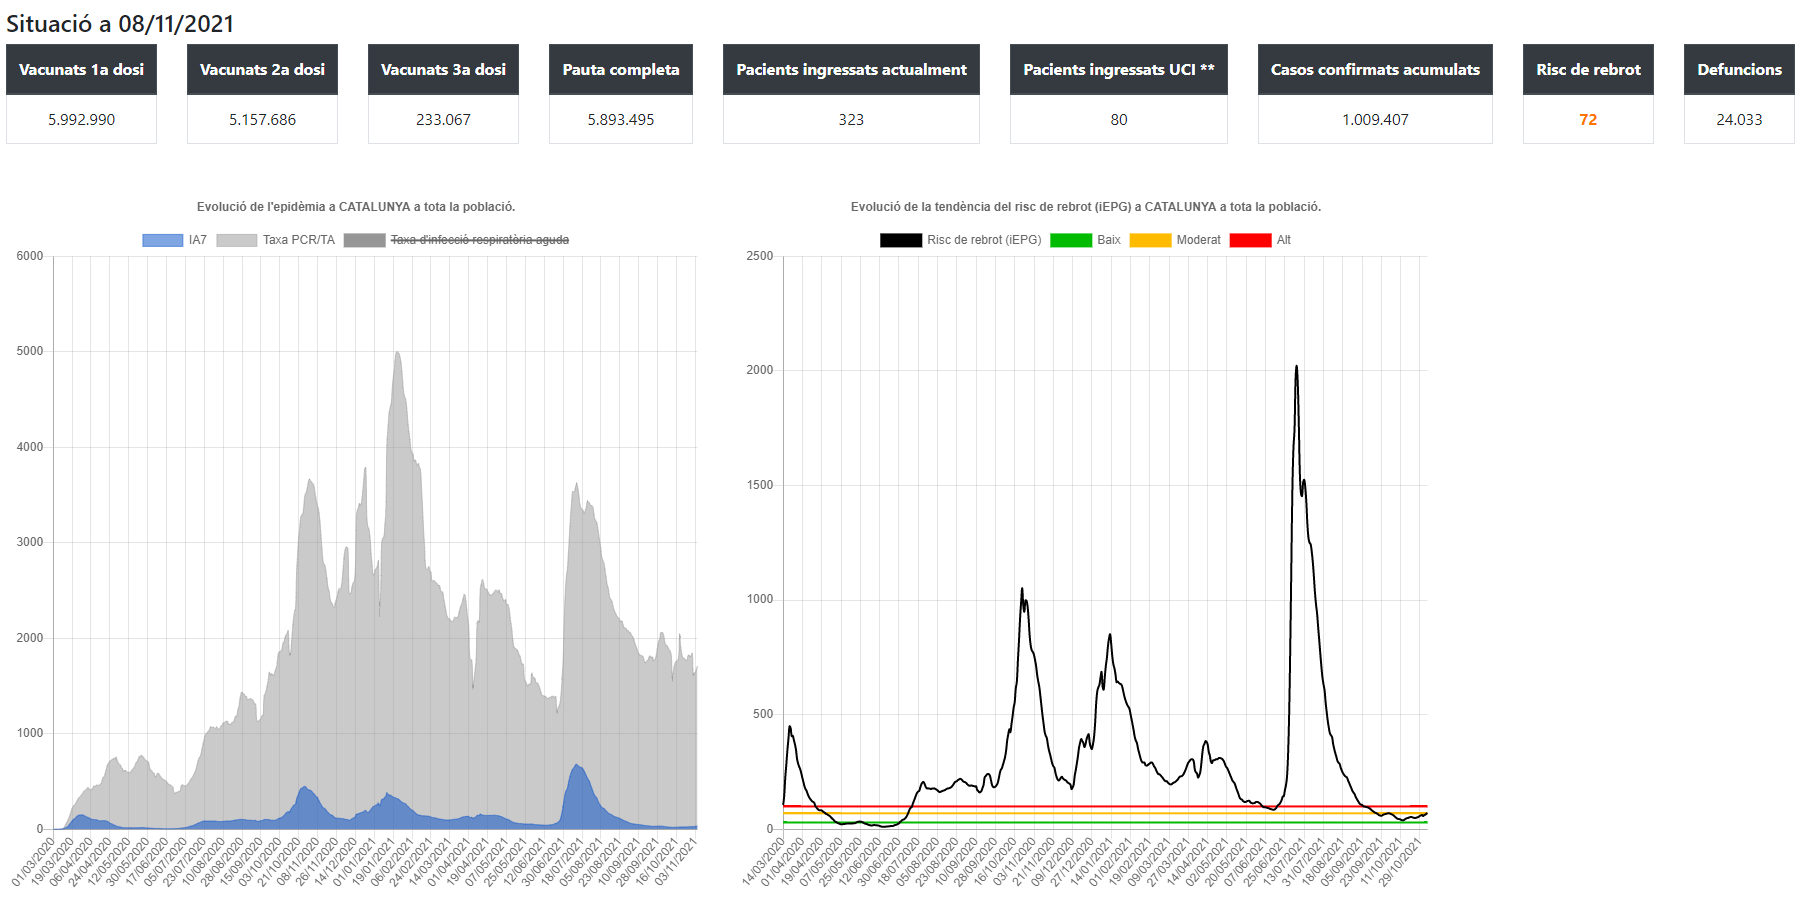The width and height of the screenshot is (1805, 901).
Task: Click the 14/03/2020 date label on the risk chart
Action: coord(764,862)
